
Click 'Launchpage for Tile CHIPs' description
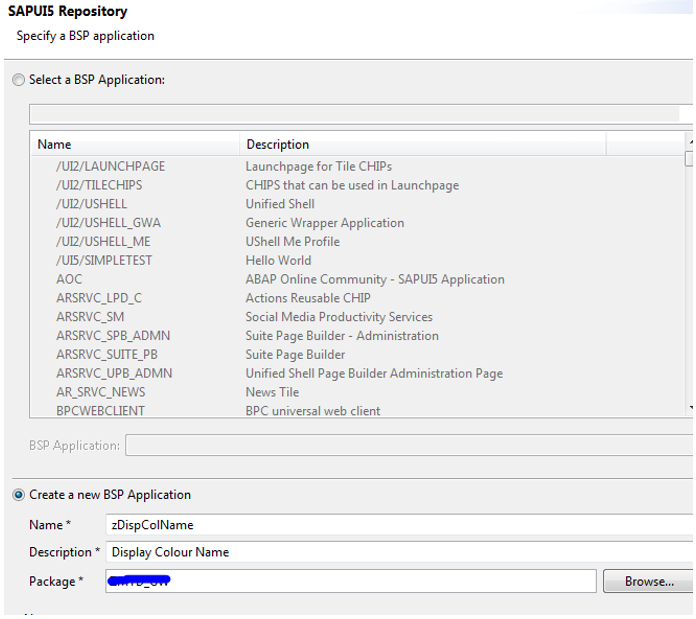pyautogui.click(x=319, y=166)
